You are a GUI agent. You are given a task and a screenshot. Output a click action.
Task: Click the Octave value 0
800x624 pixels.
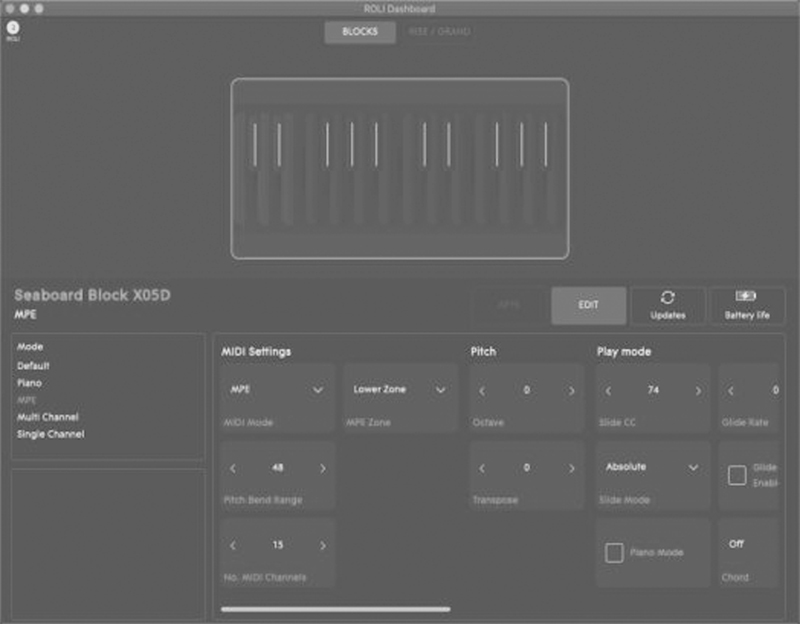pos(527,390)
